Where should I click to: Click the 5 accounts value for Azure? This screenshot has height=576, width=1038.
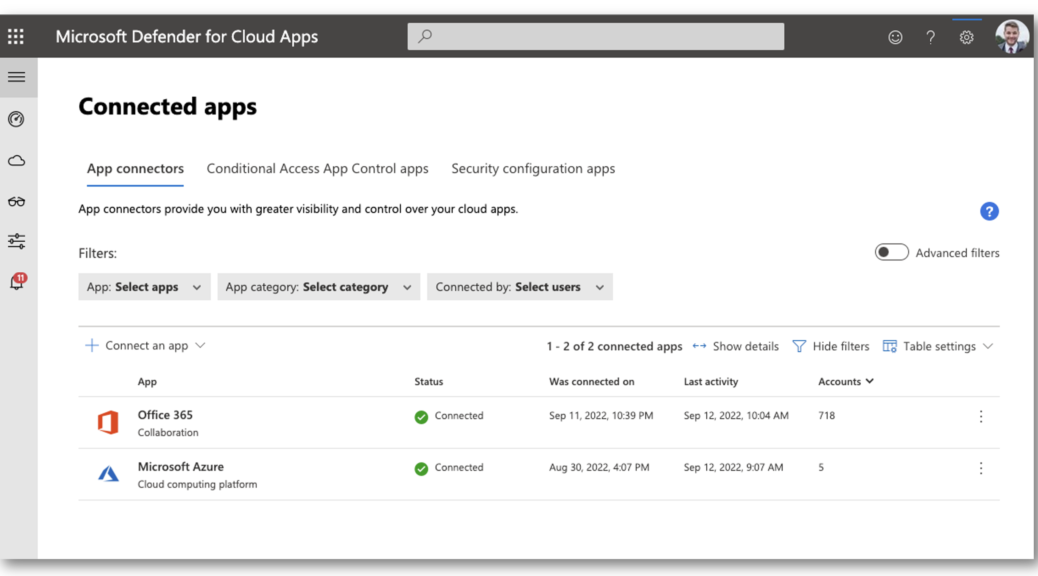coord(821,467)
